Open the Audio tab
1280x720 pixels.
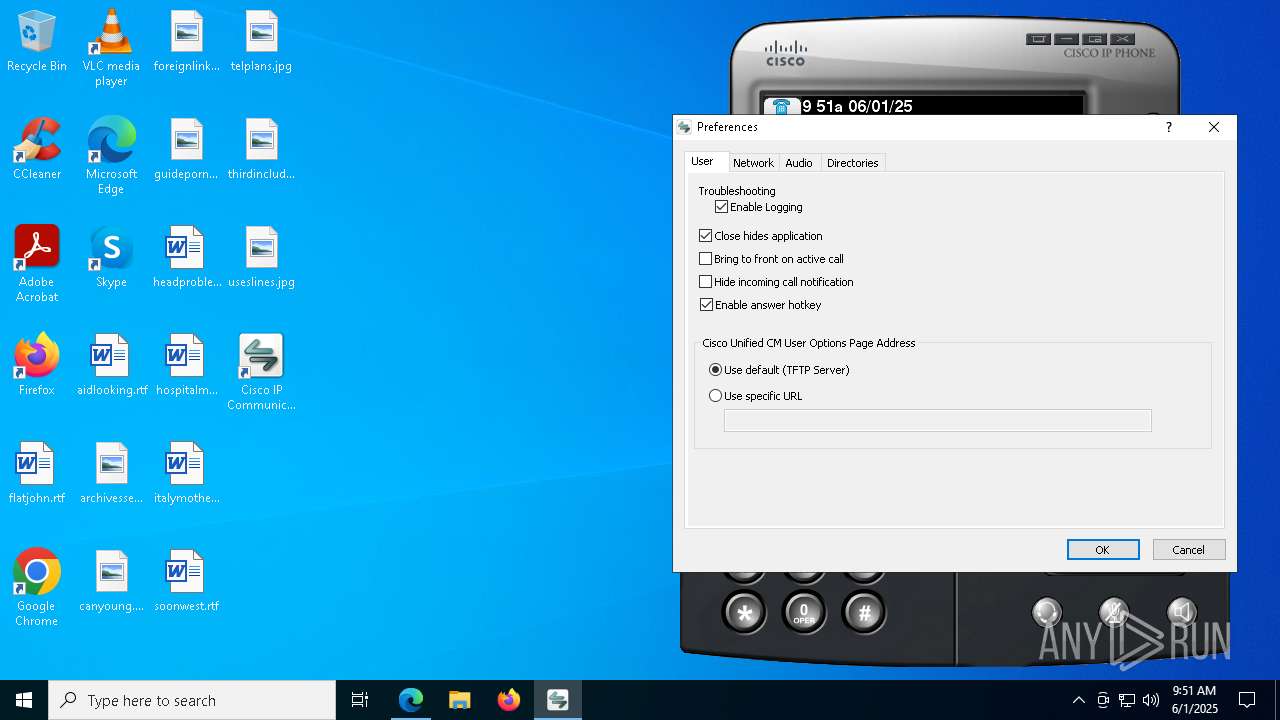tap(799, 163)
